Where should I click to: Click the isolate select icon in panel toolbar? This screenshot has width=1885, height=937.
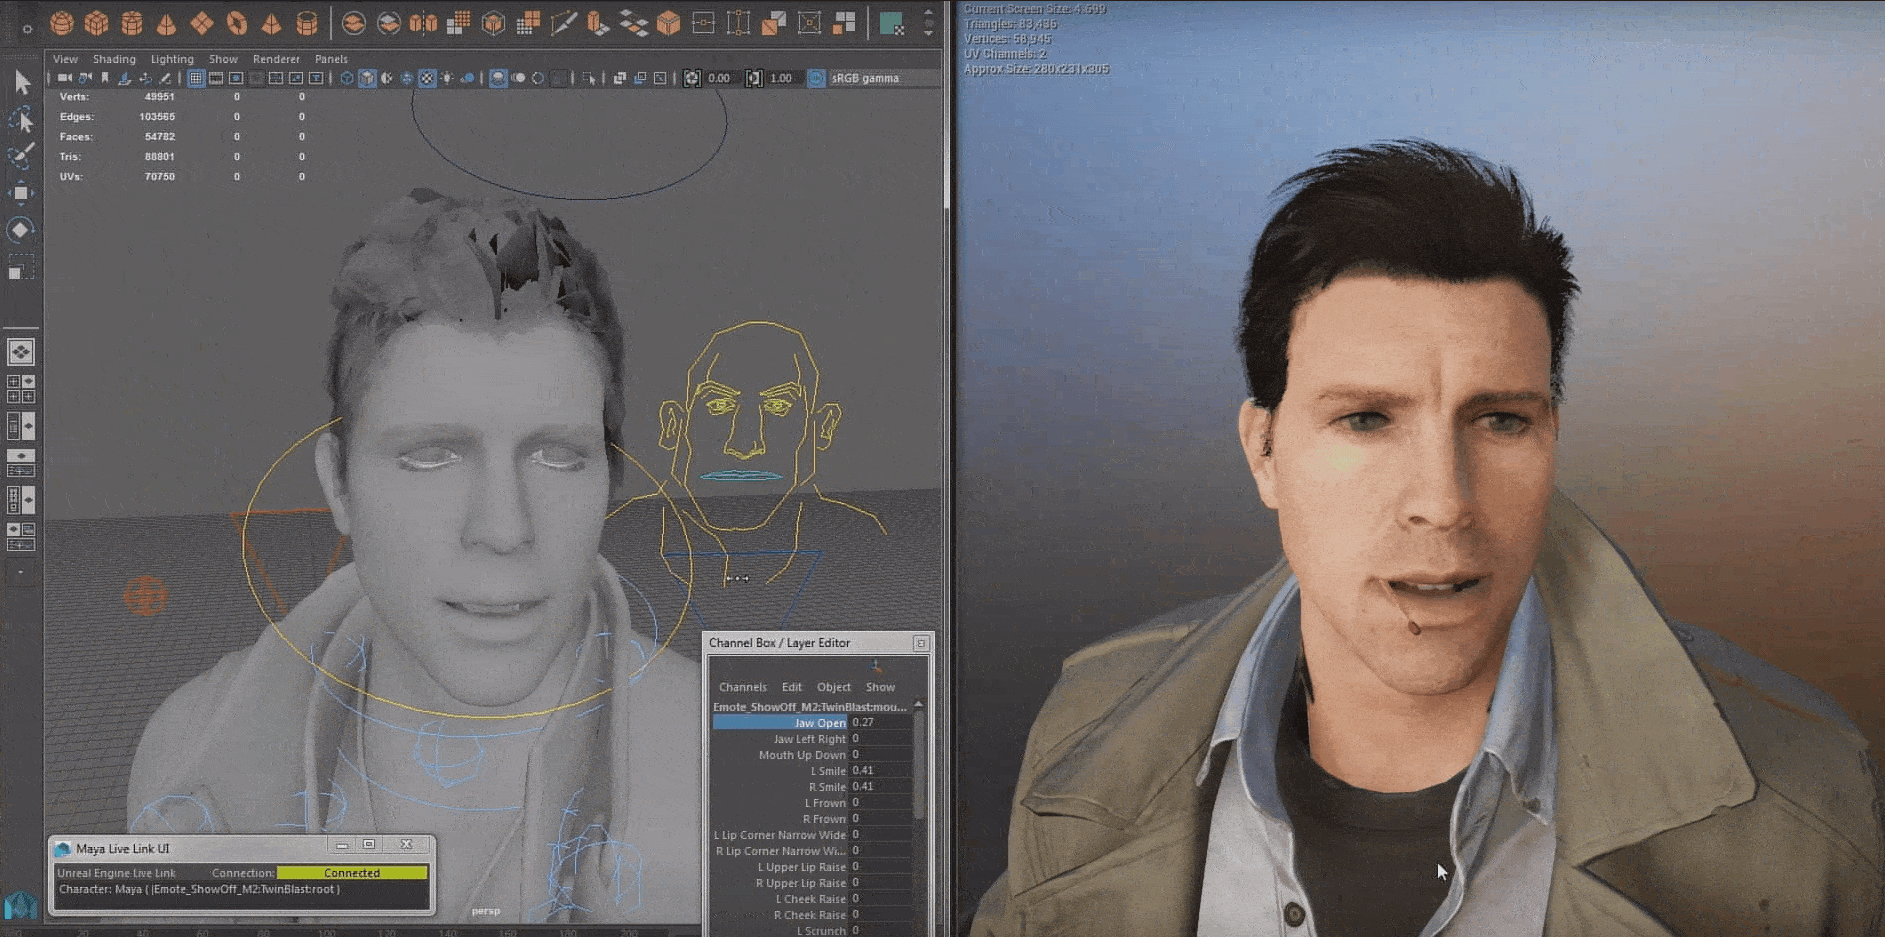(589, 78)
